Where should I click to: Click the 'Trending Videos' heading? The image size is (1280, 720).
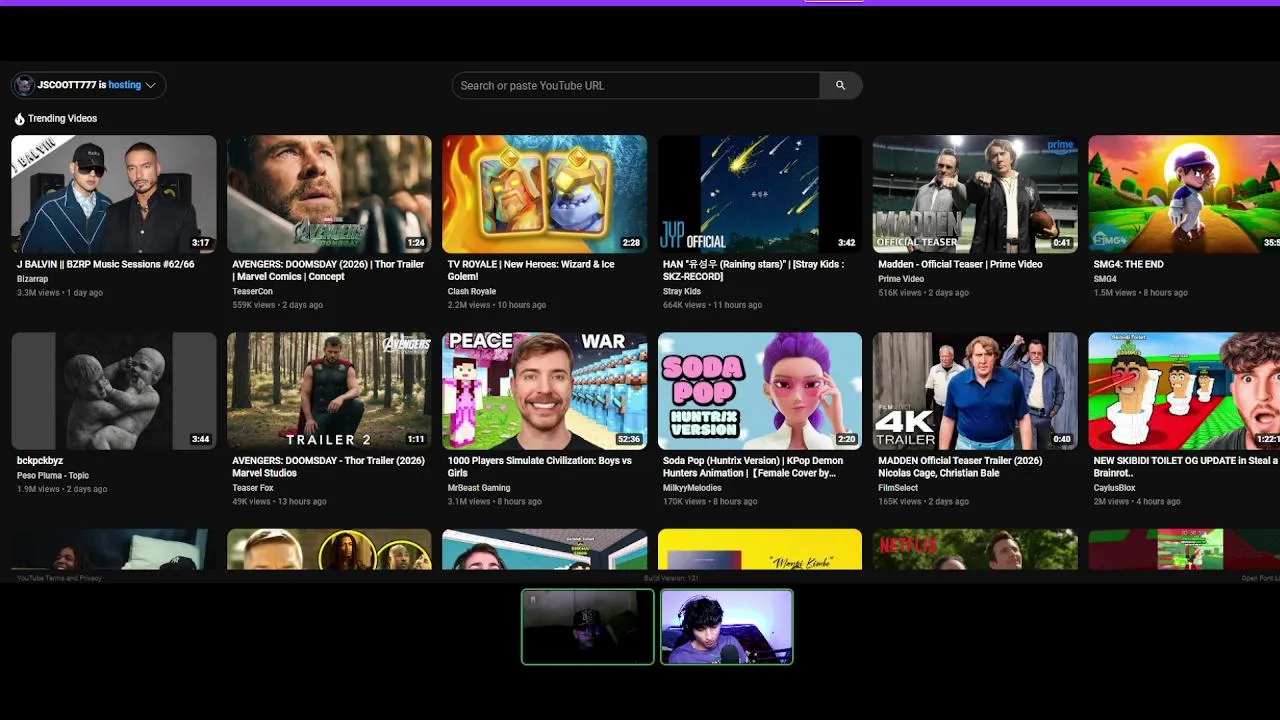tap(62, 119)
